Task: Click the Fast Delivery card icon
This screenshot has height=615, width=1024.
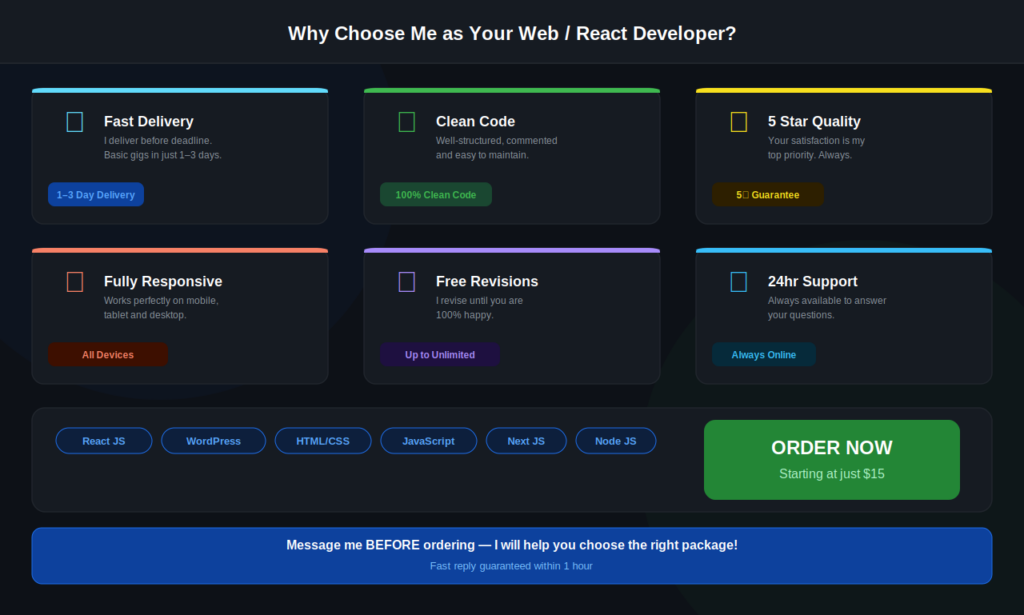Action: pos(75,122)
